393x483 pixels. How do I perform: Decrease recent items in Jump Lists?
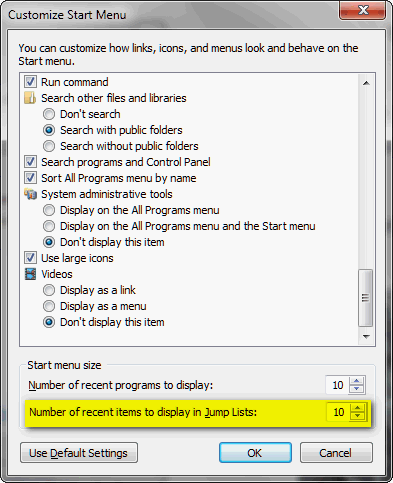click(358, 416)
